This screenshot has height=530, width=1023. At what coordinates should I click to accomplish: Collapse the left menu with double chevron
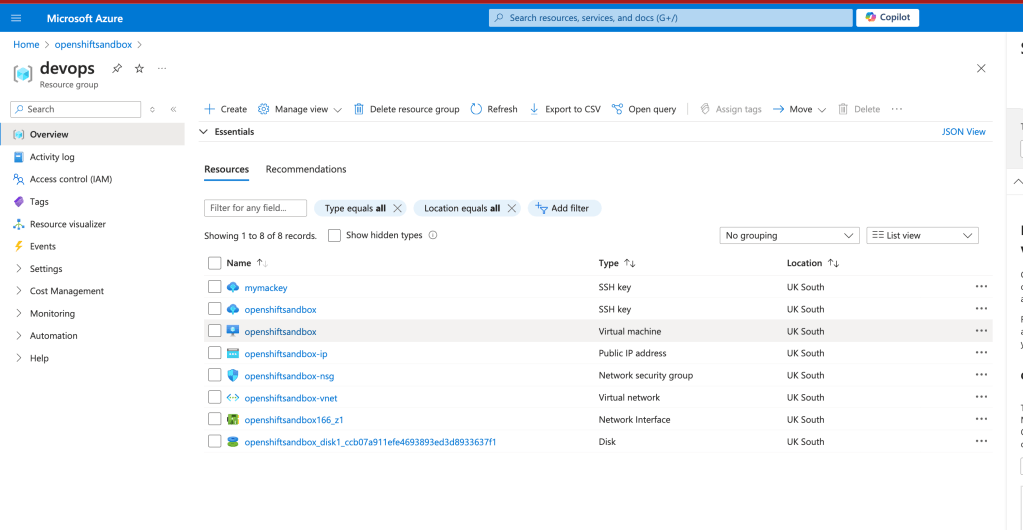[174, 109]
